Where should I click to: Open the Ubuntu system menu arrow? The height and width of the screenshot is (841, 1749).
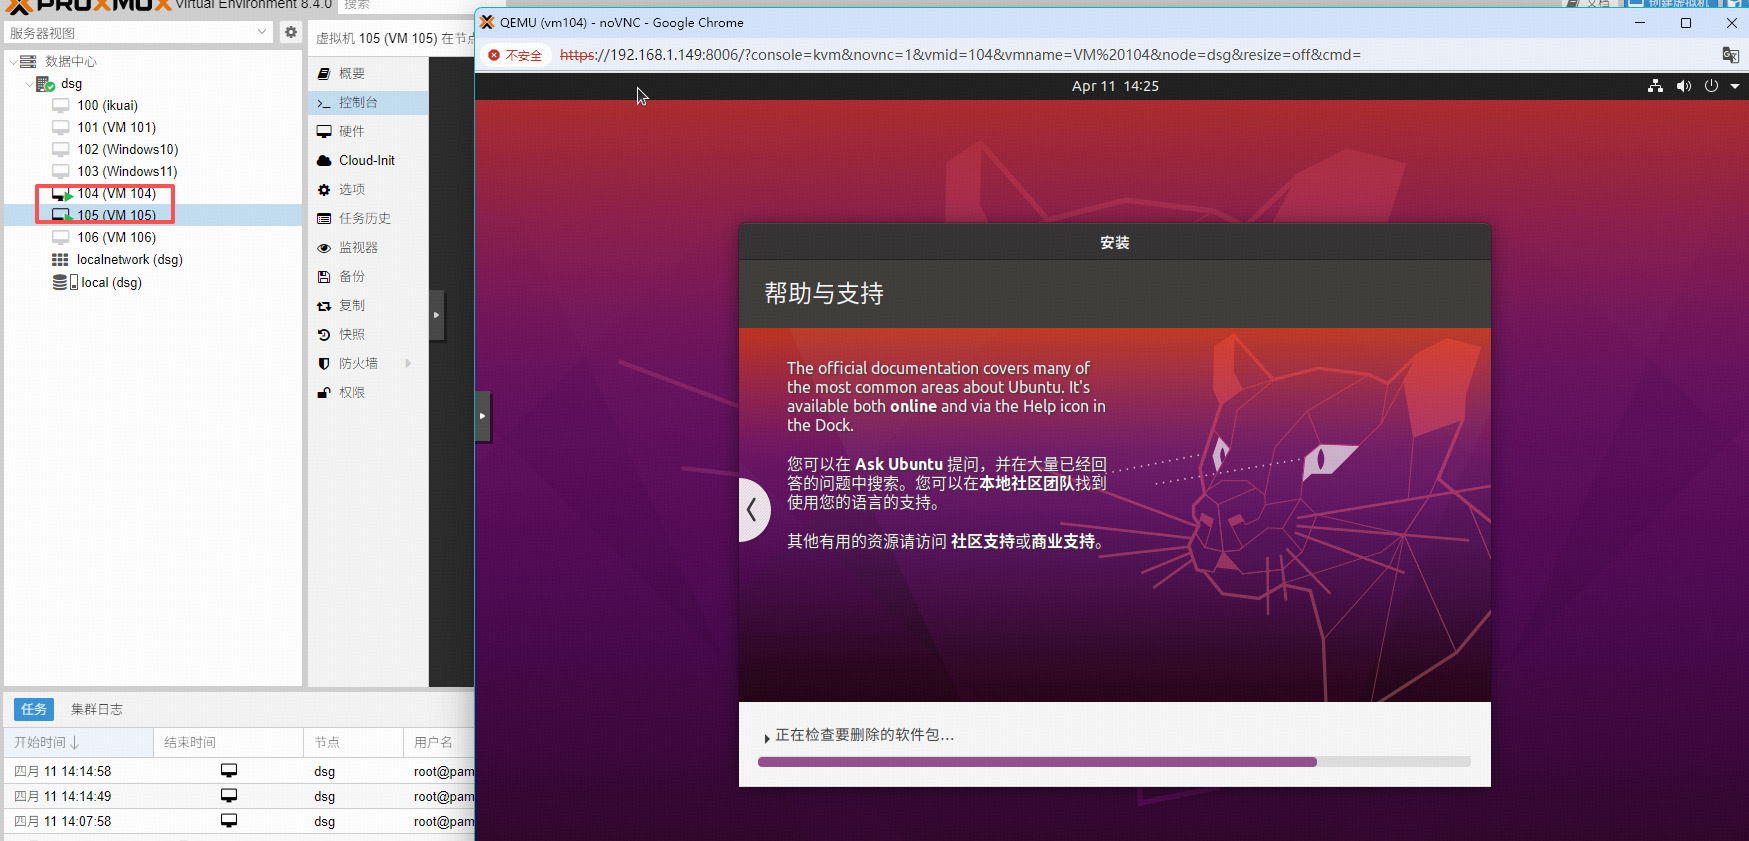(1735, 86)
